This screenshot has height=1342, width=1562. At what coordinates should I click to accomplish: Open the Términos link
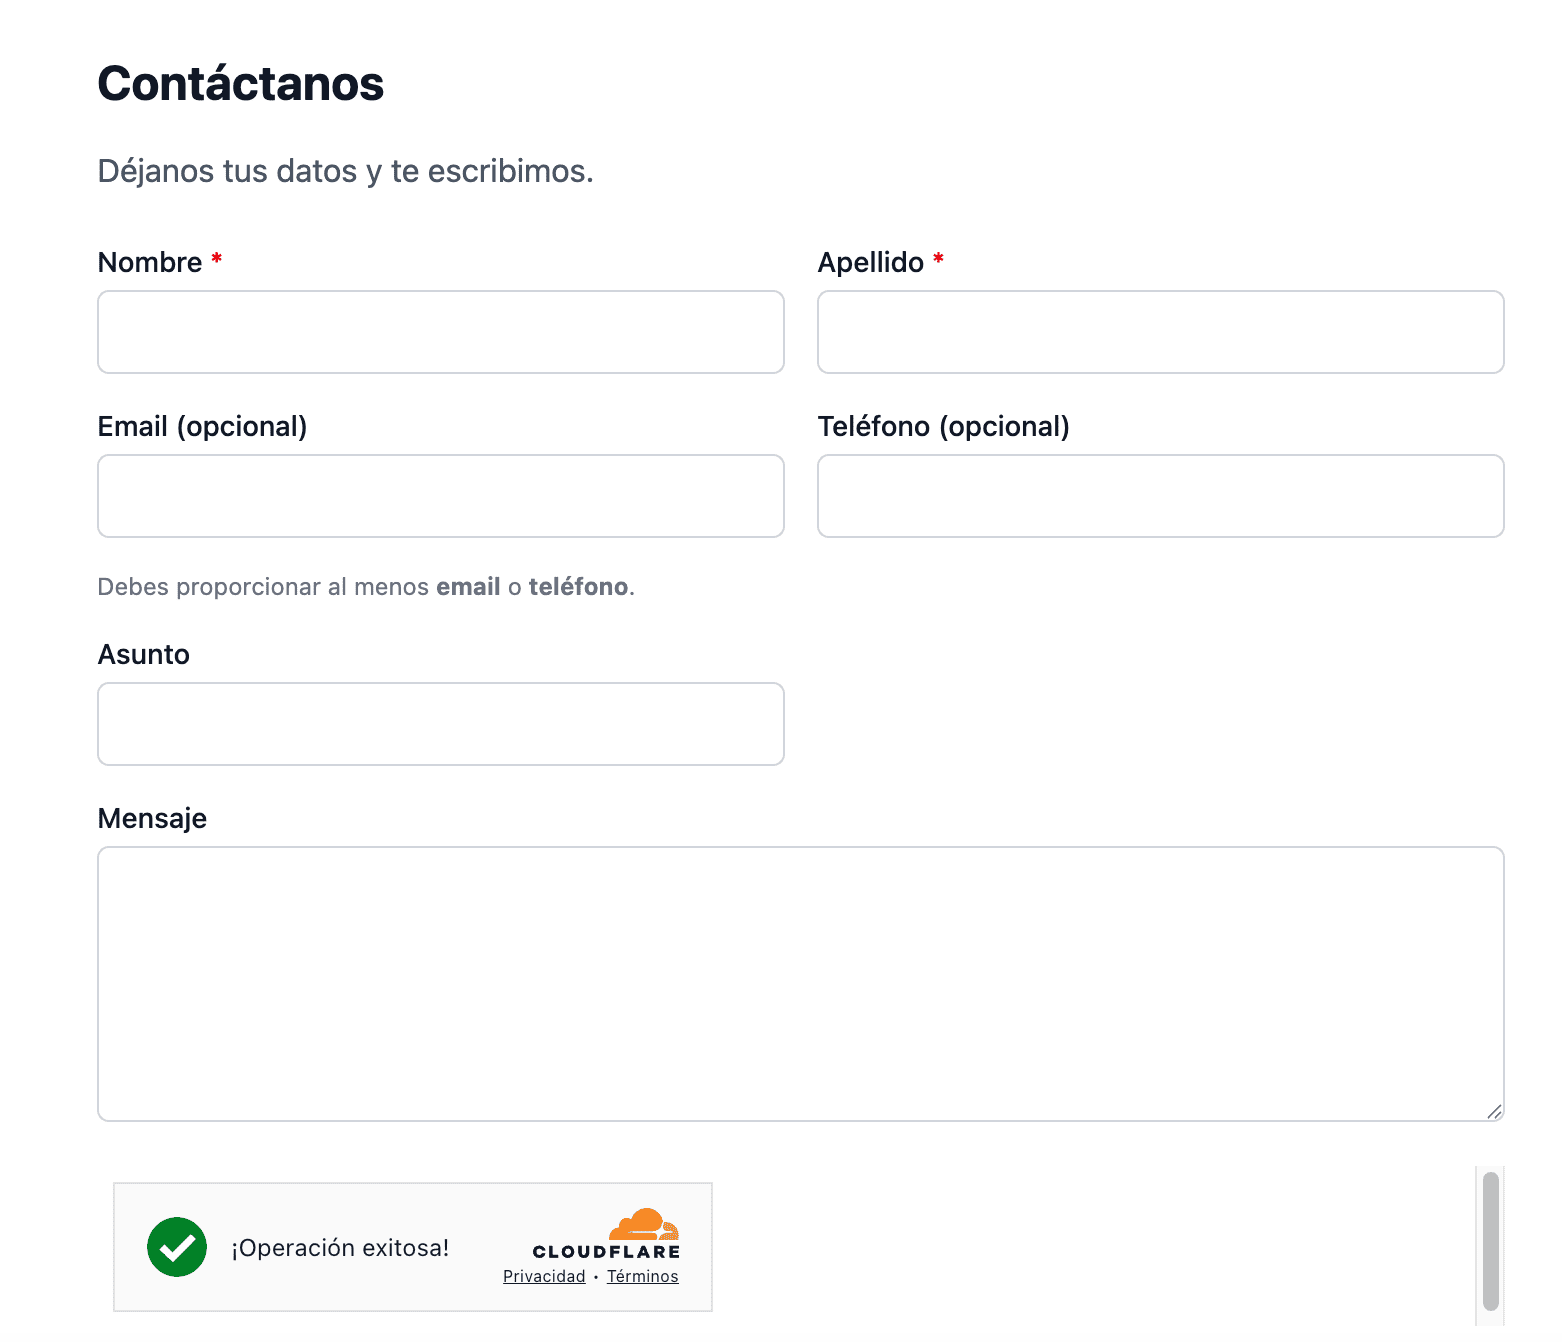click(x=642, y=1276)
